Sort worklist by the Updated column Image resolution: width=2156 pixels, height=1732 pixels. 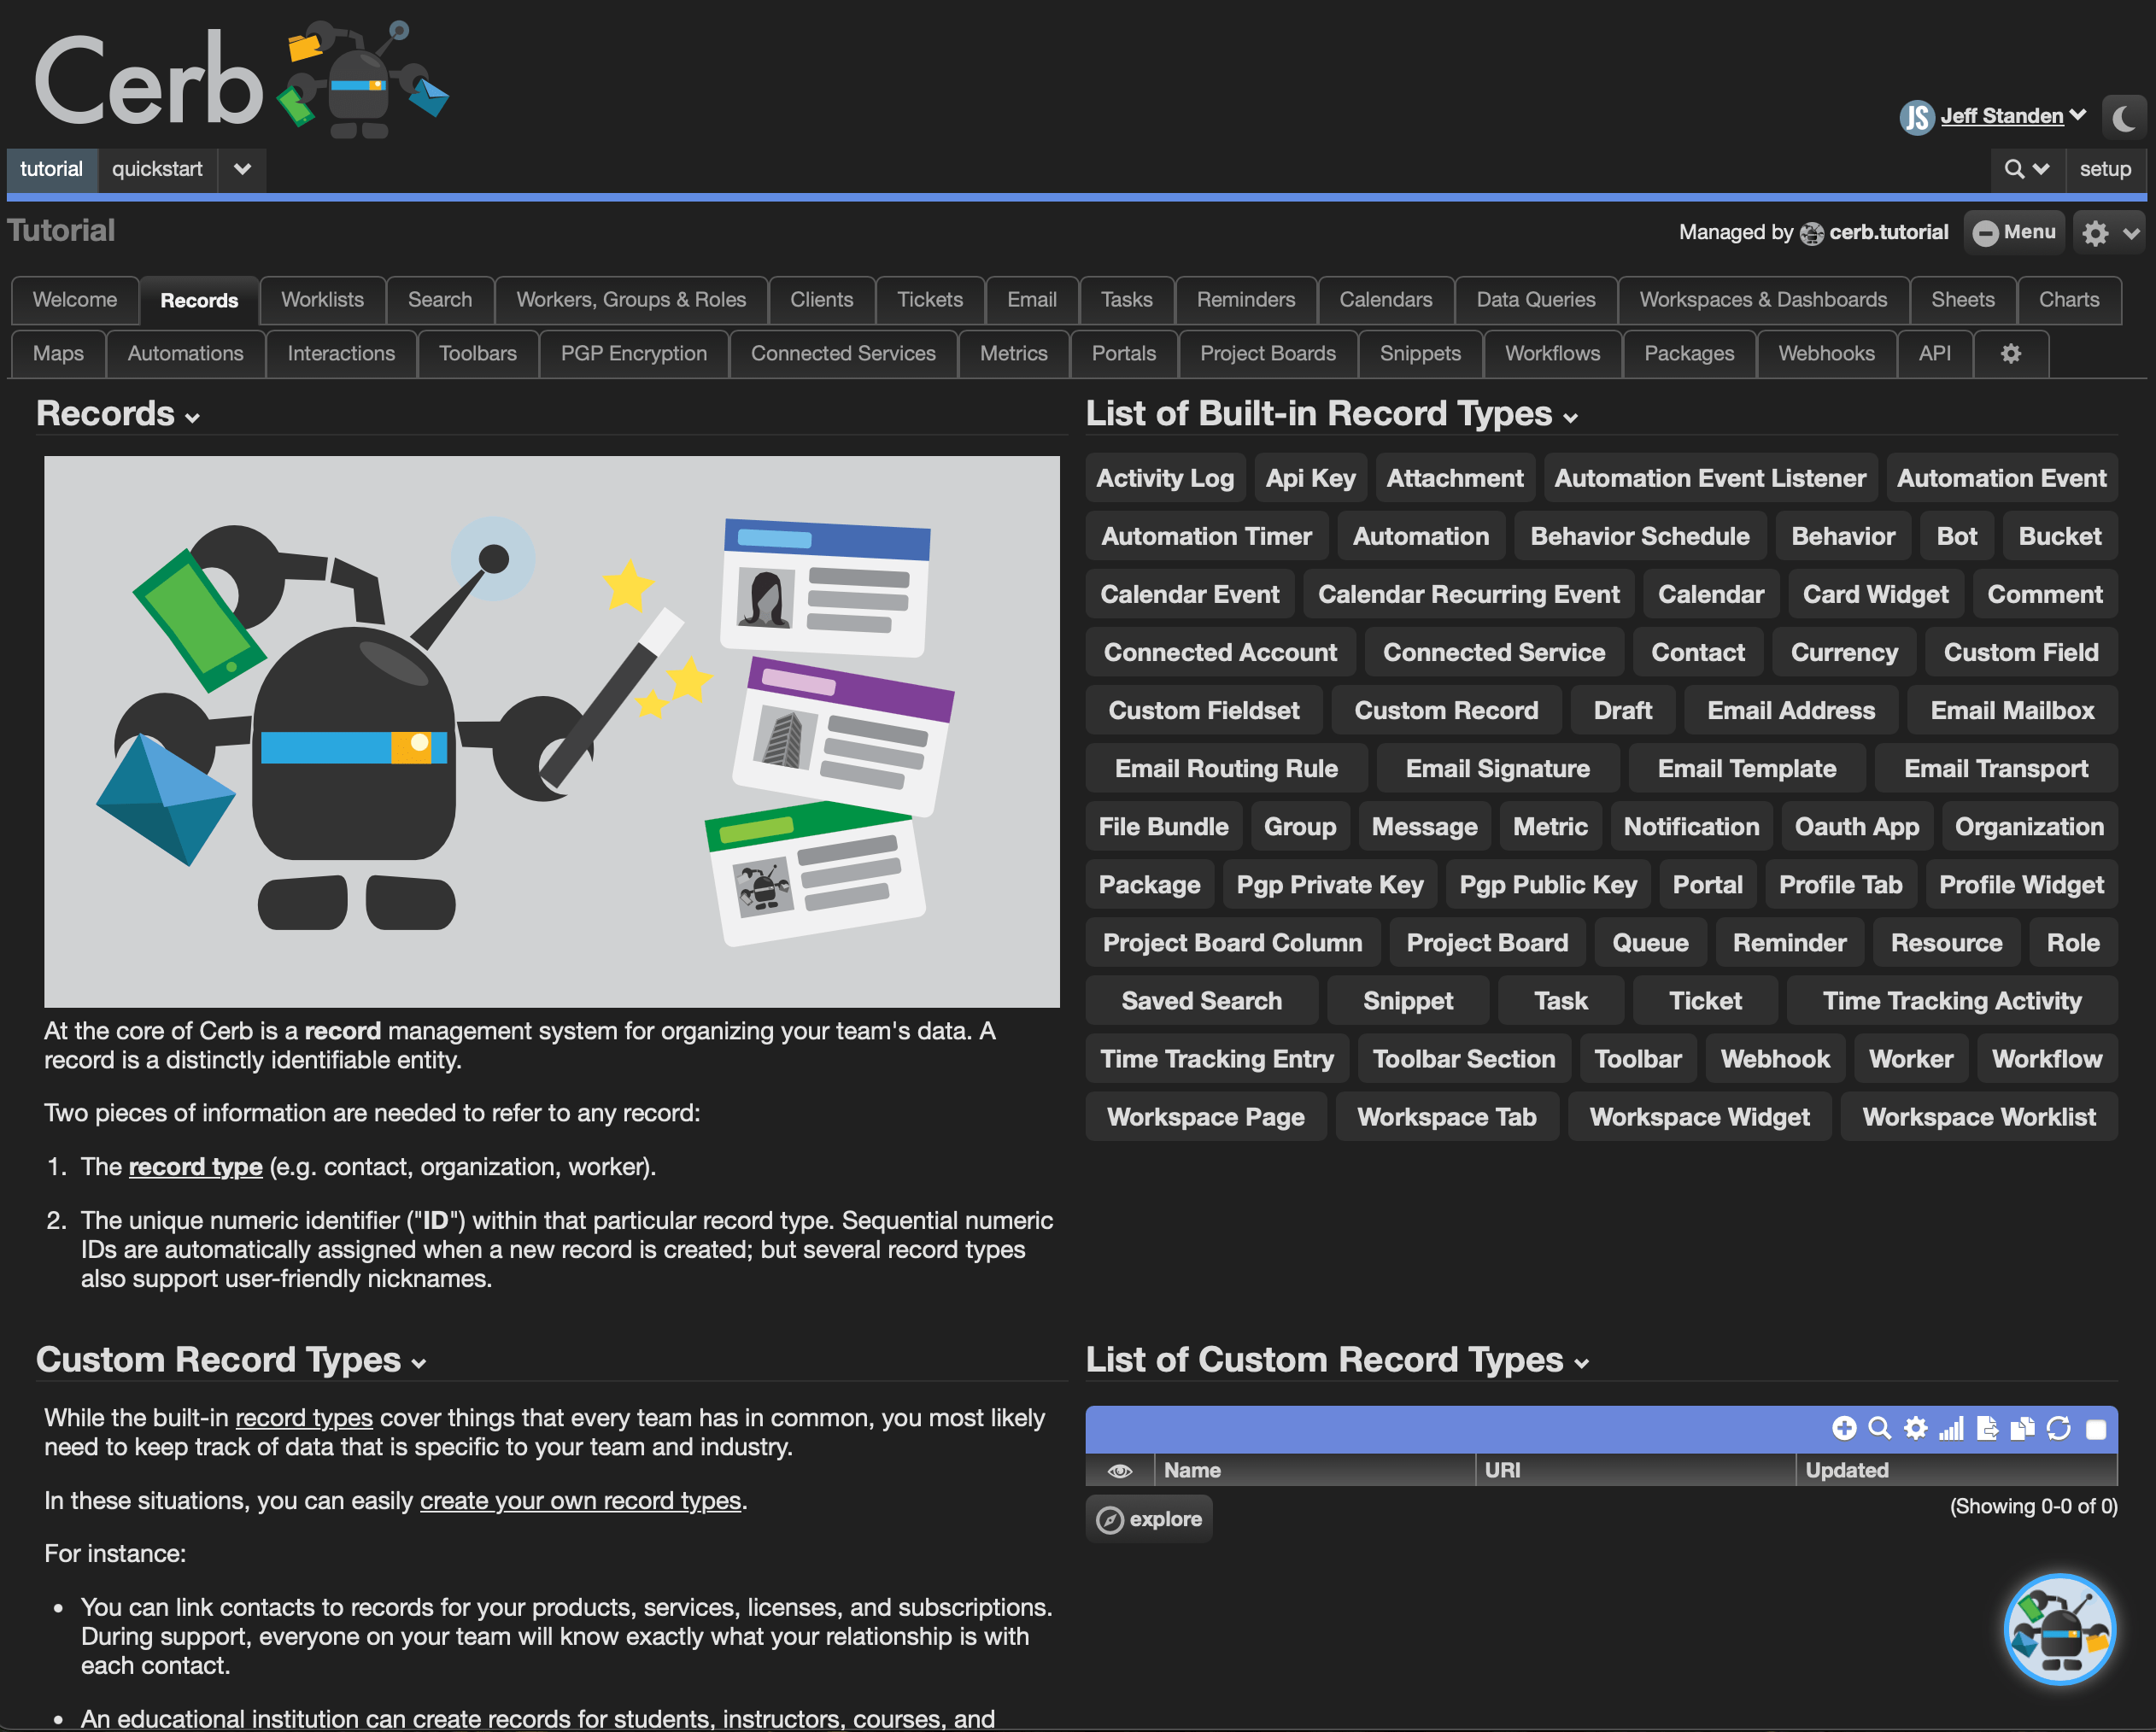tap(1956, 1470)
